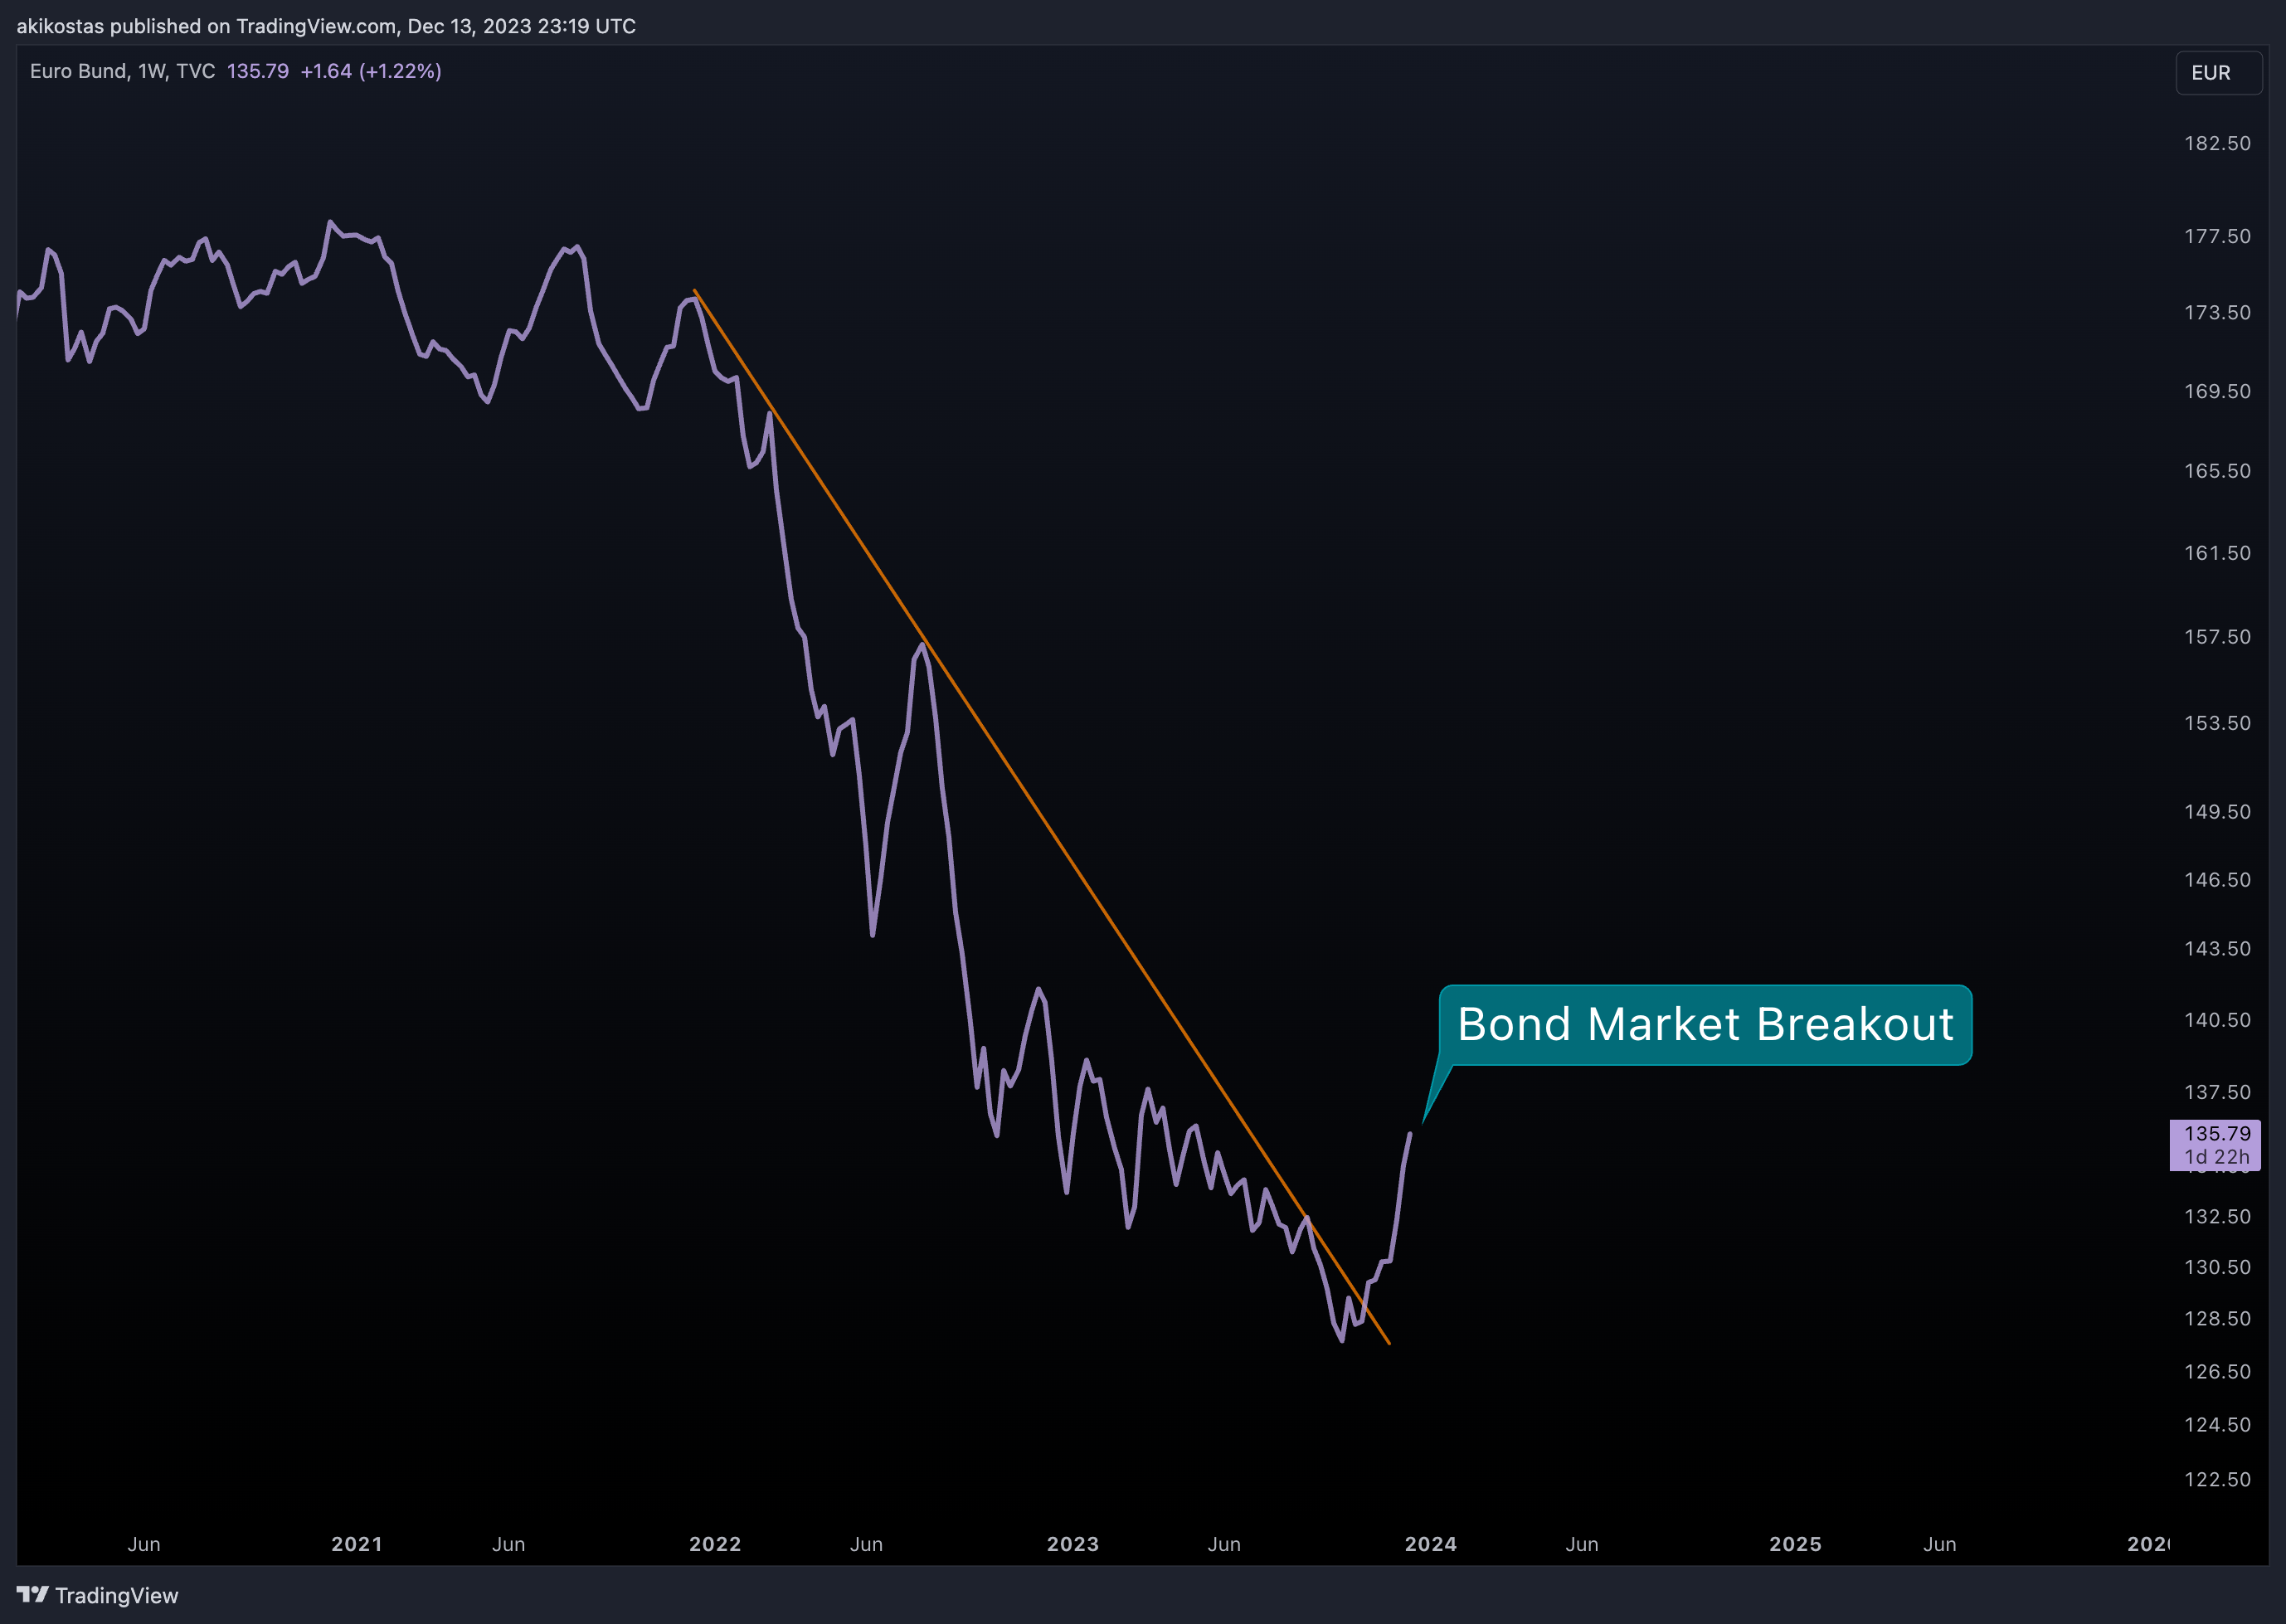Select the Bond Market Breakout callout

pos(1705,1025)
